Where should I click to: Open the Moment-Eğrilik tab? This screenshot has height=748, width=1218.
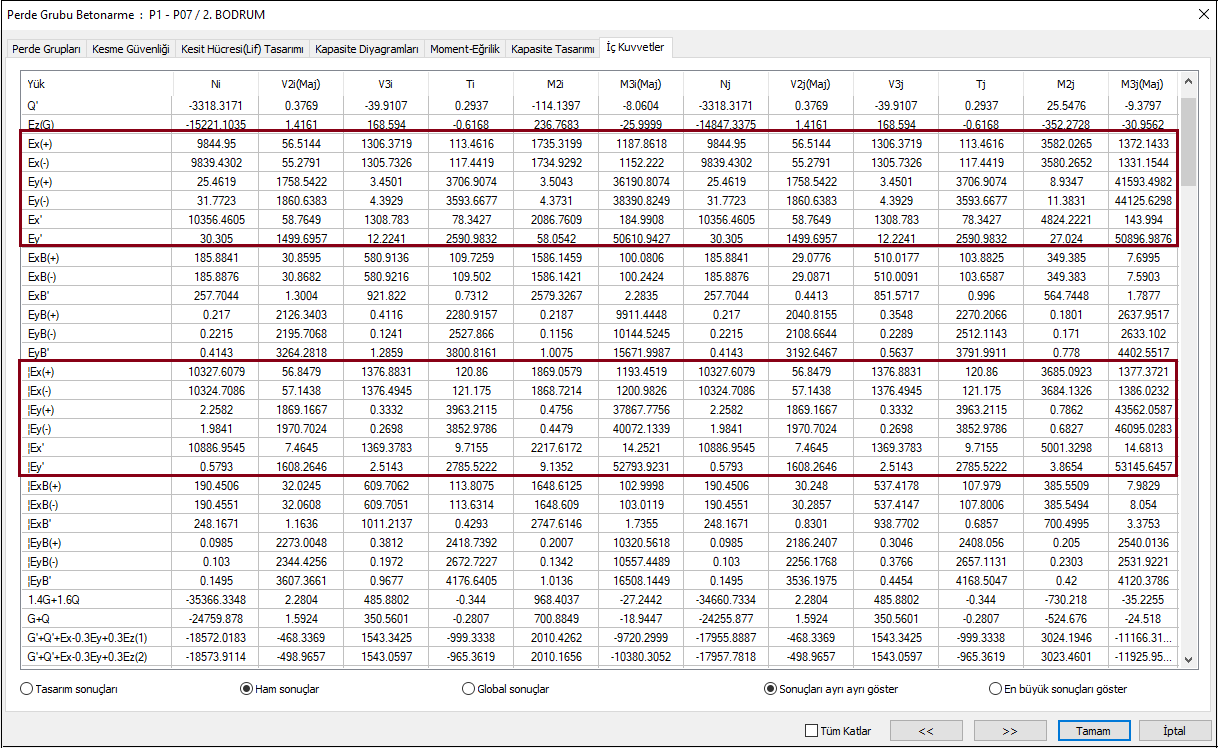coord(466,48)
